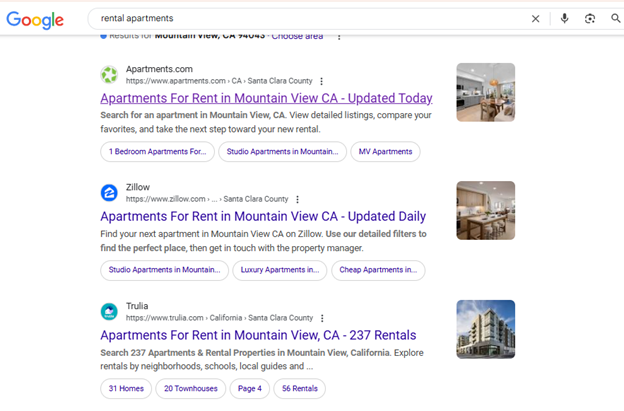Screen dimensions: 624x411
Task: Open Apartments.com kitchen thumbnail image
Action: pos(486,92)
